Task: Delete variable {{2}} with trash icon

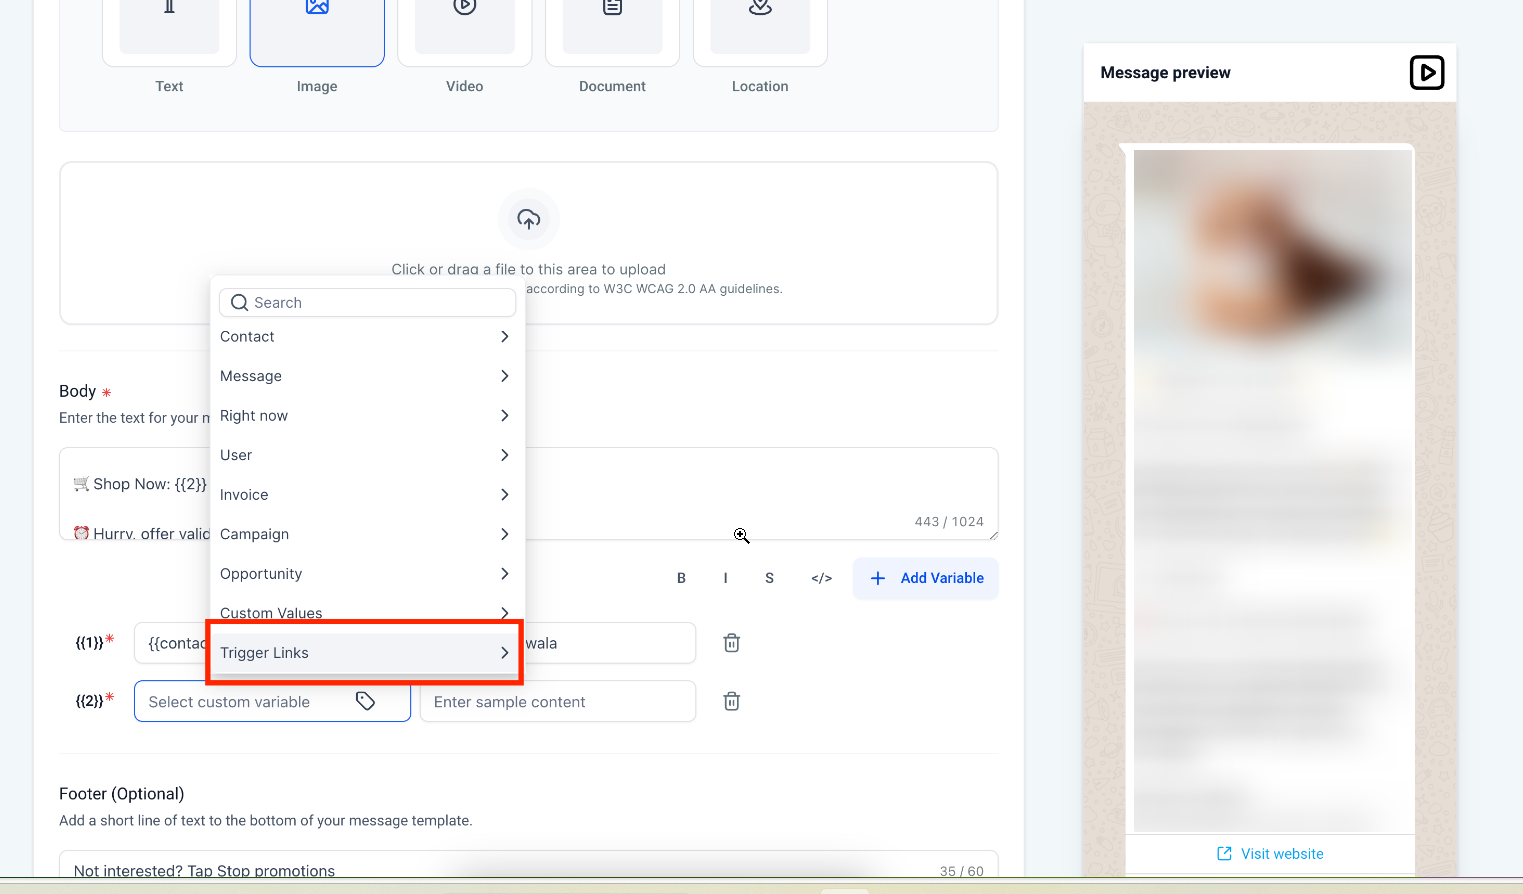Action: 731,701
